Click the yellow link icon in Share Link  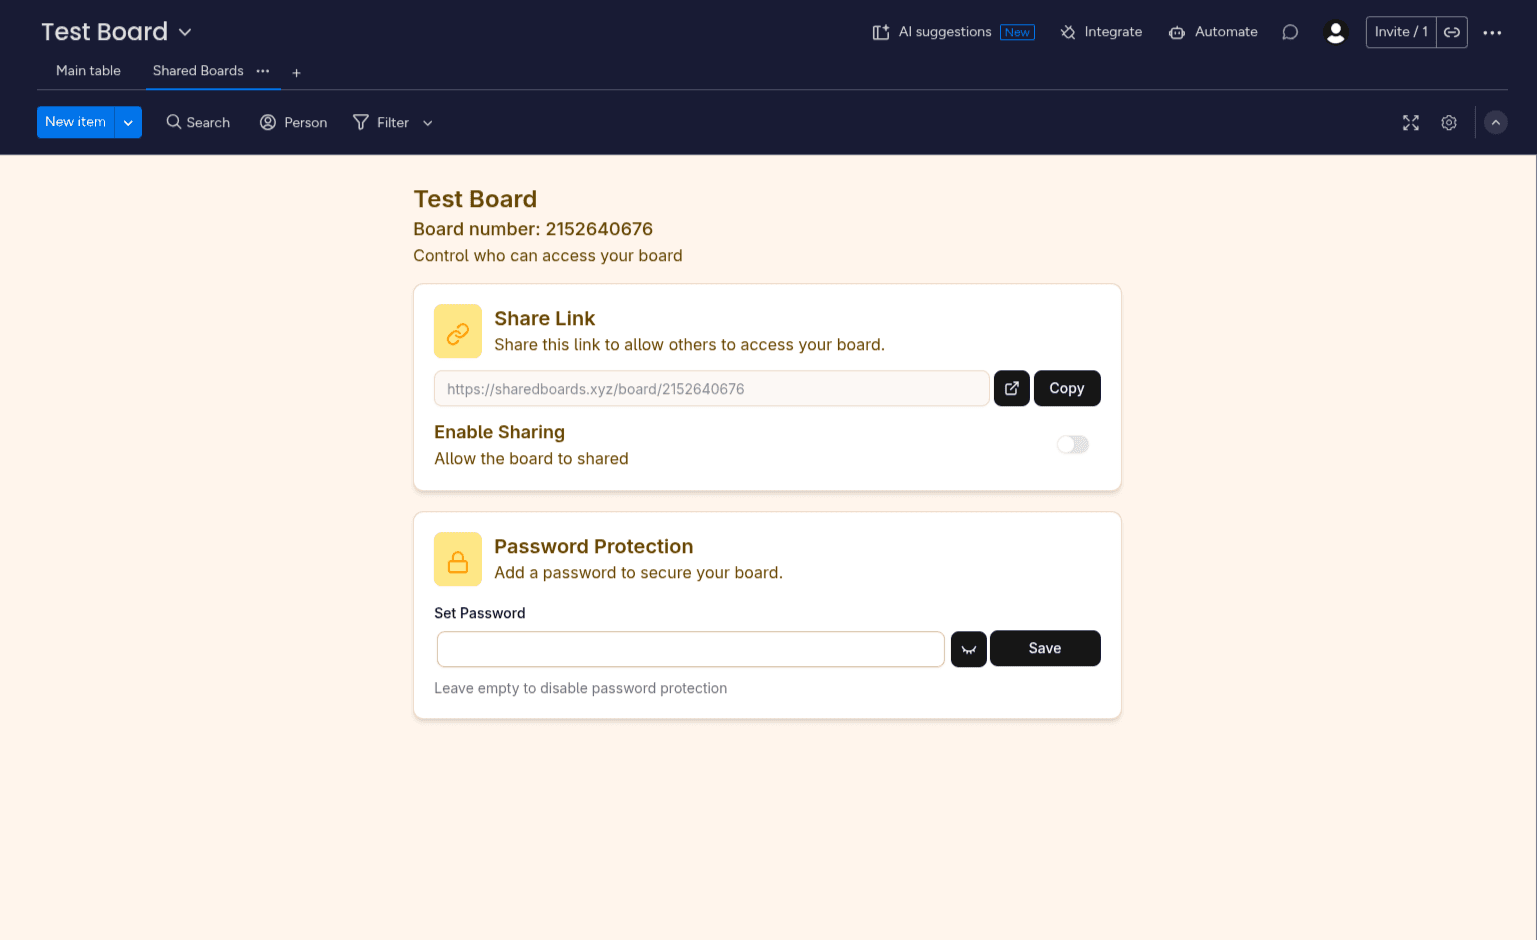pos(458,331)
